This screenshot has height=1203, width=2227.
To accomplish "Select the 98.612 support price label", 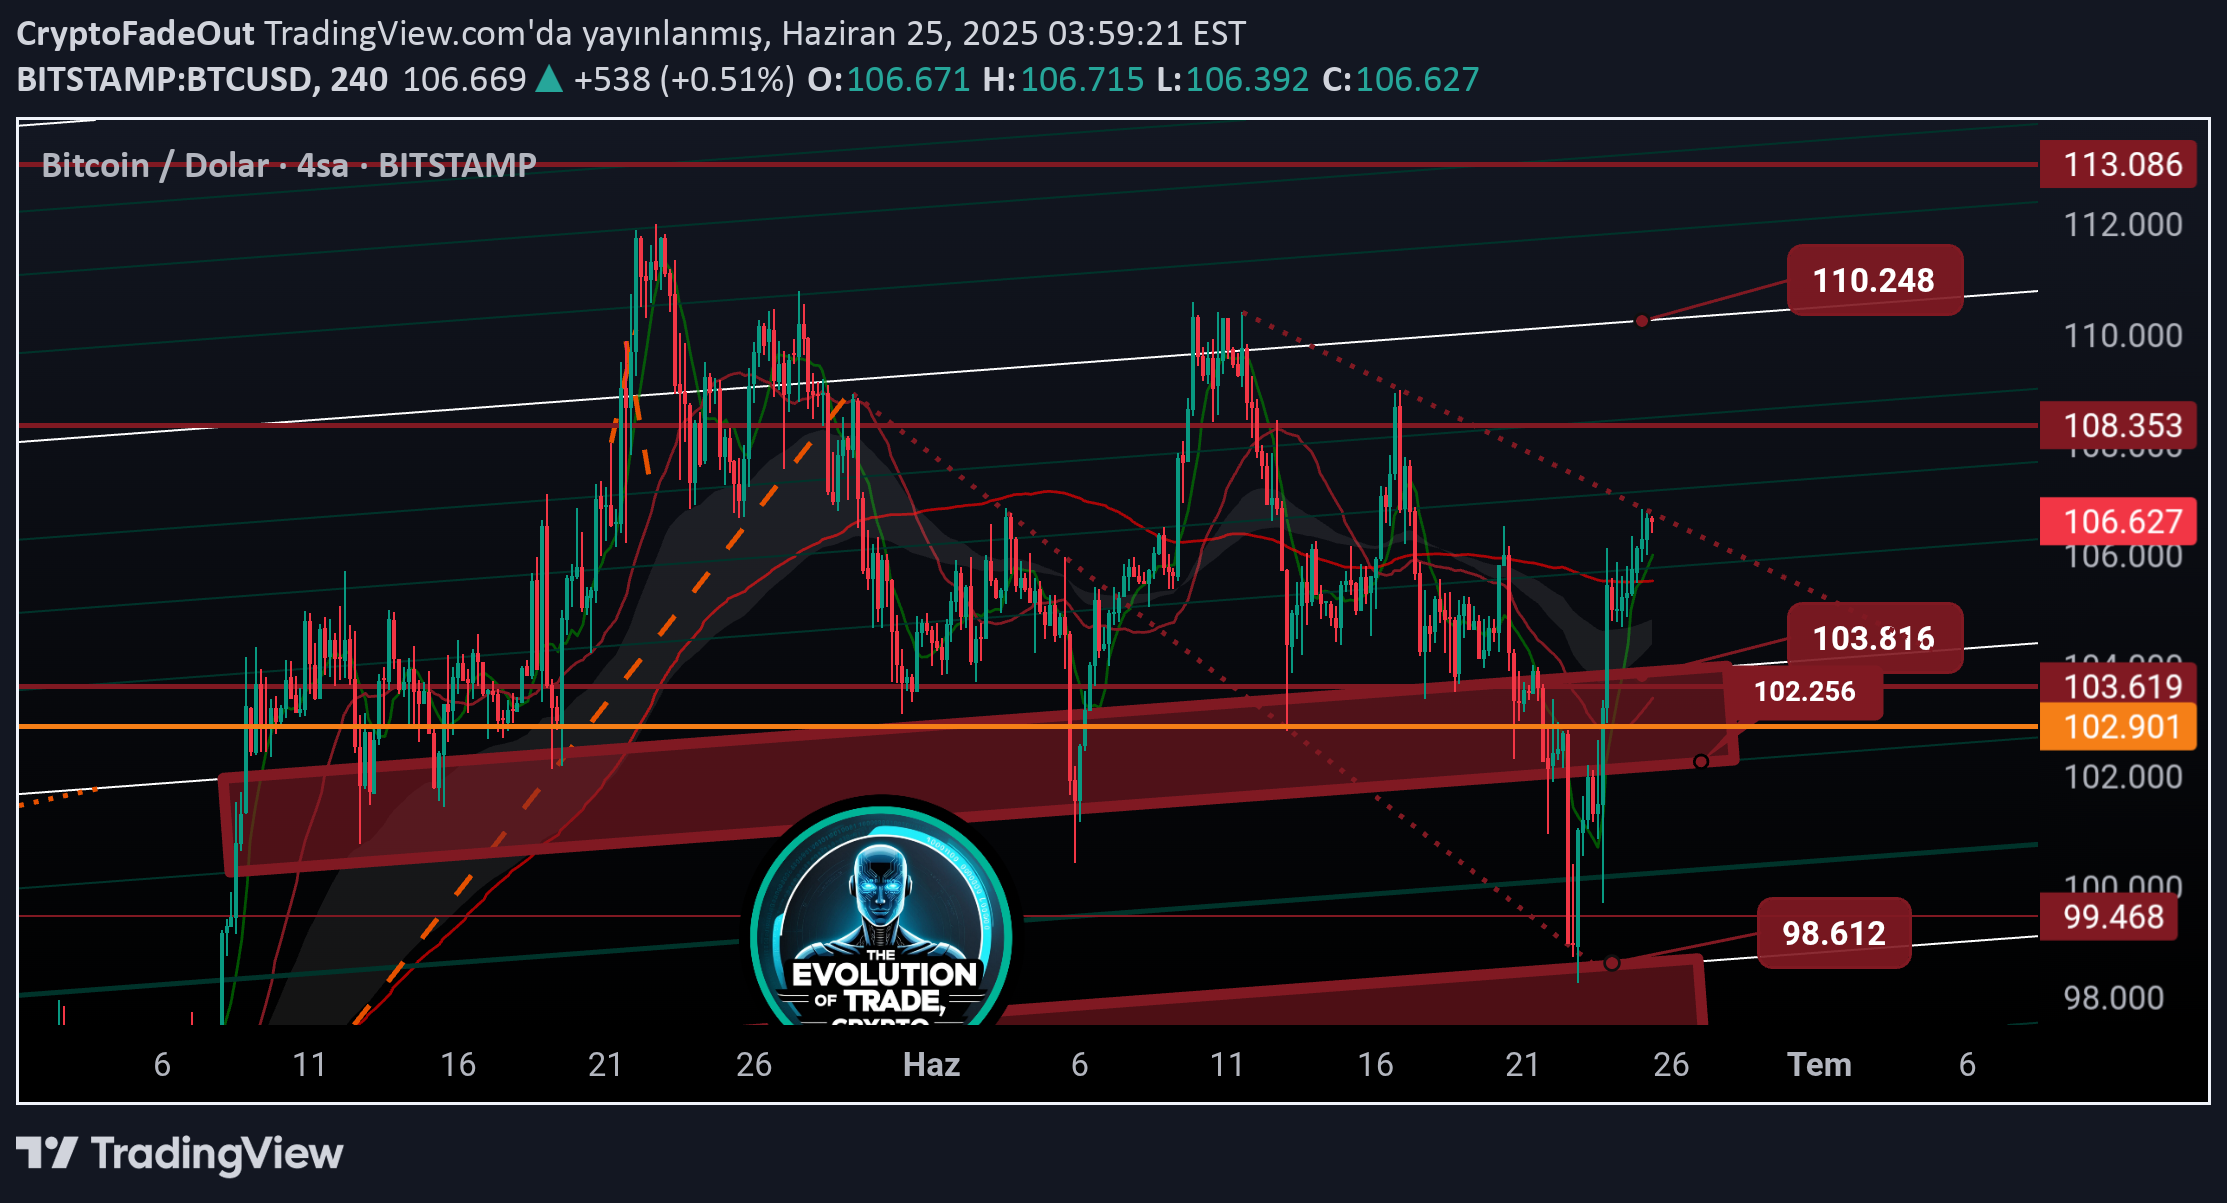I will point(1833,934).
